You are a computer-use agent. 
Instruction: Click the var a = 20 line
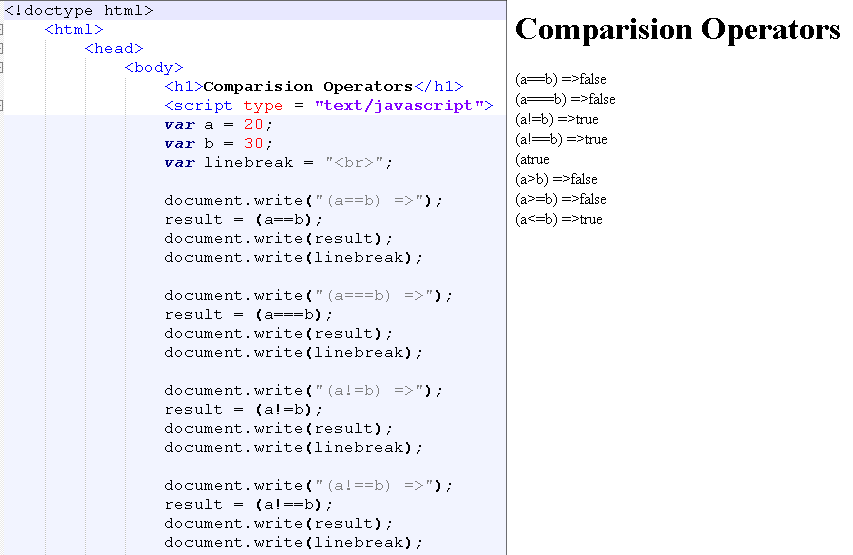[x=218, y=124]
